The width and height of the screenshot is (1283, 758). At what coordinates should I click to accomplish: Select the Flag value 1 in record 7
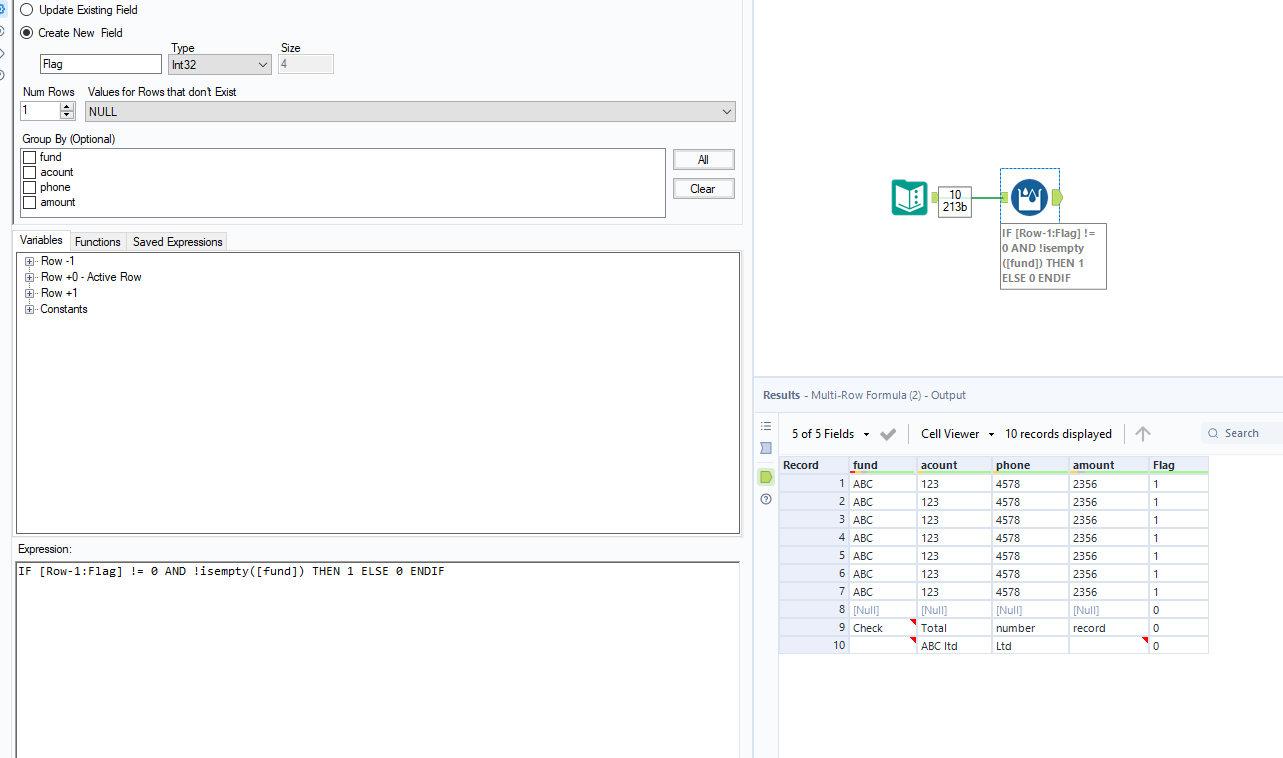tap(1179, 592)
